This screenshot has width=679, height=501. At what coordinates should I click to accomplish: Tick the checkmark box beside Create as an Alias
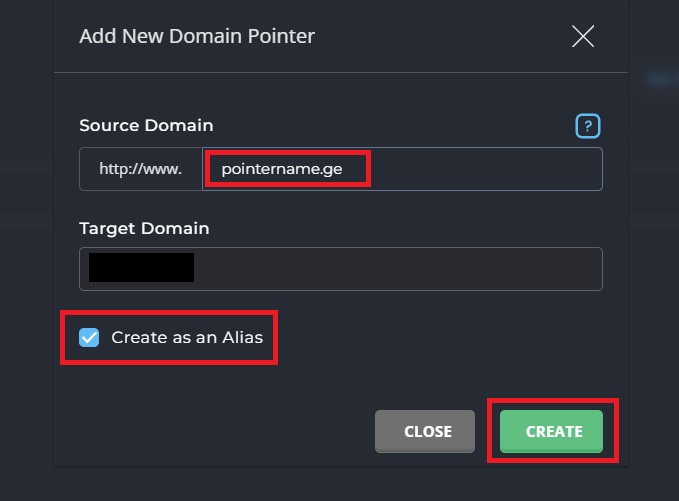pos(89,337)
